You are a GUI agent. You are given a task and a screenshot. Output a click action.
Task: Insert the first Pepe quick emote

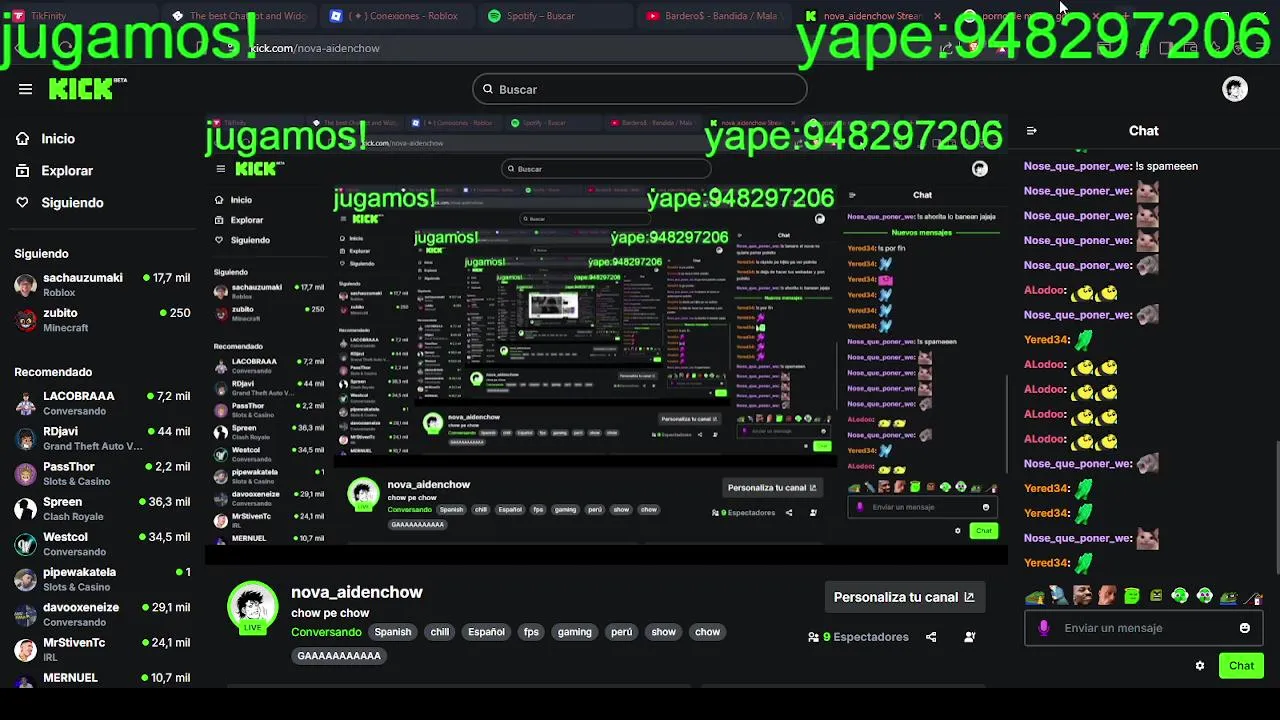[x=1036, y=597]
